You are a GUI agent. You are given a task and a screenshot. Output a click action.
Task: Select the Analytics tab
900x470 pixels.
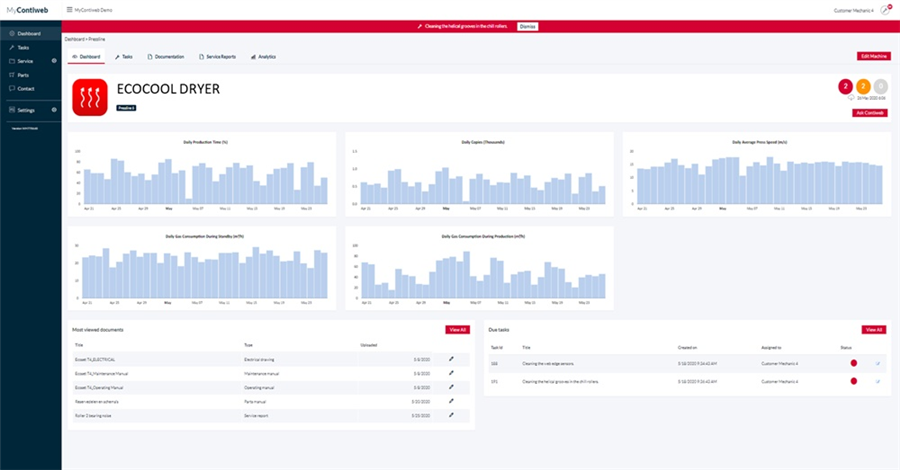pyautogui.click(x=263, y=57)
